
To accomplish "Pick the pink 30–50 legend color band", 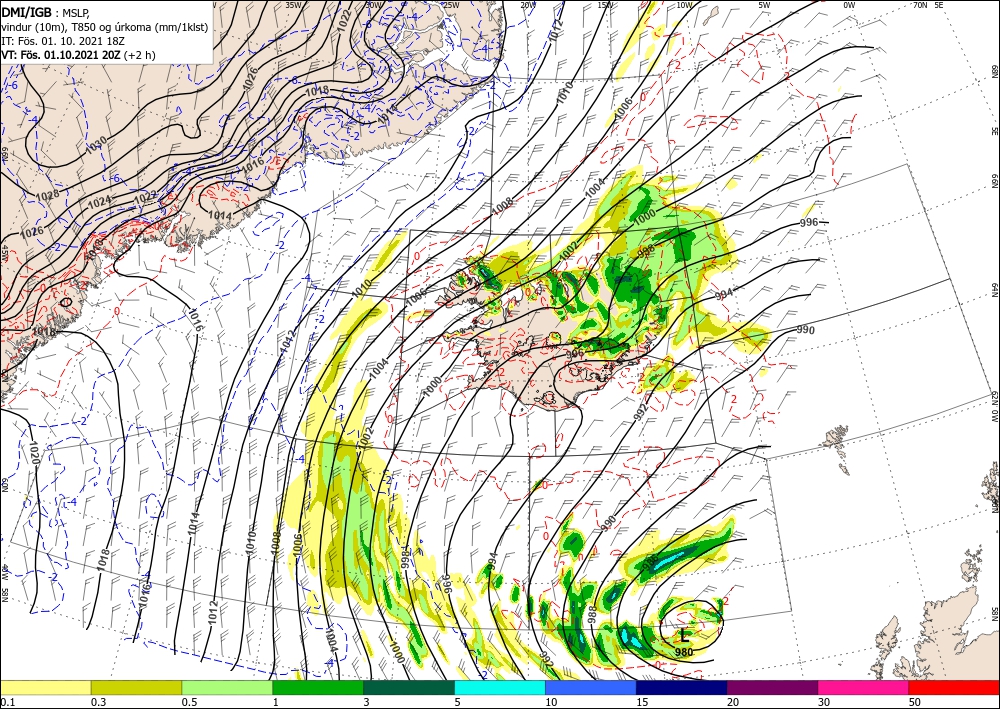I will [x=864, y=687].
